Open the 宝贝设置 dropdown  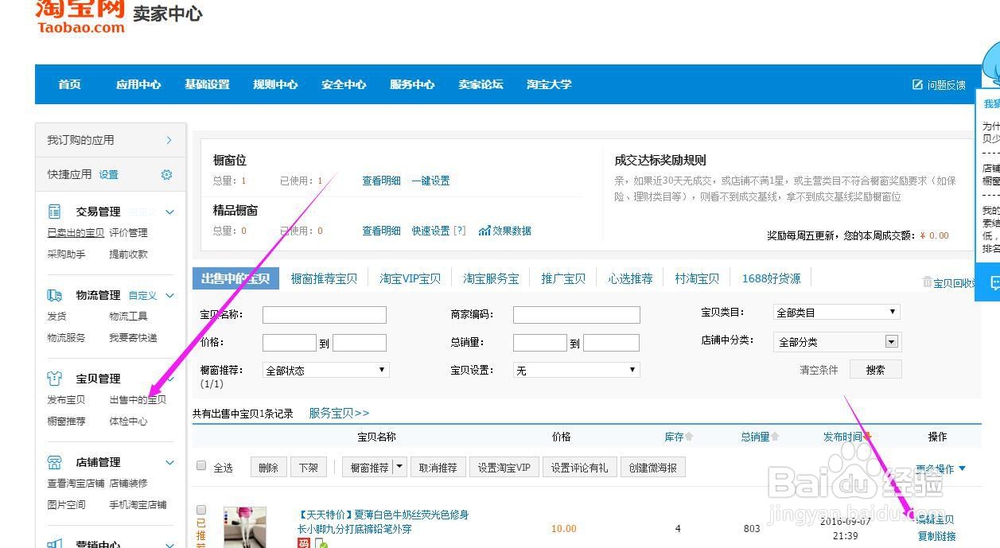(x=577, y=370)
